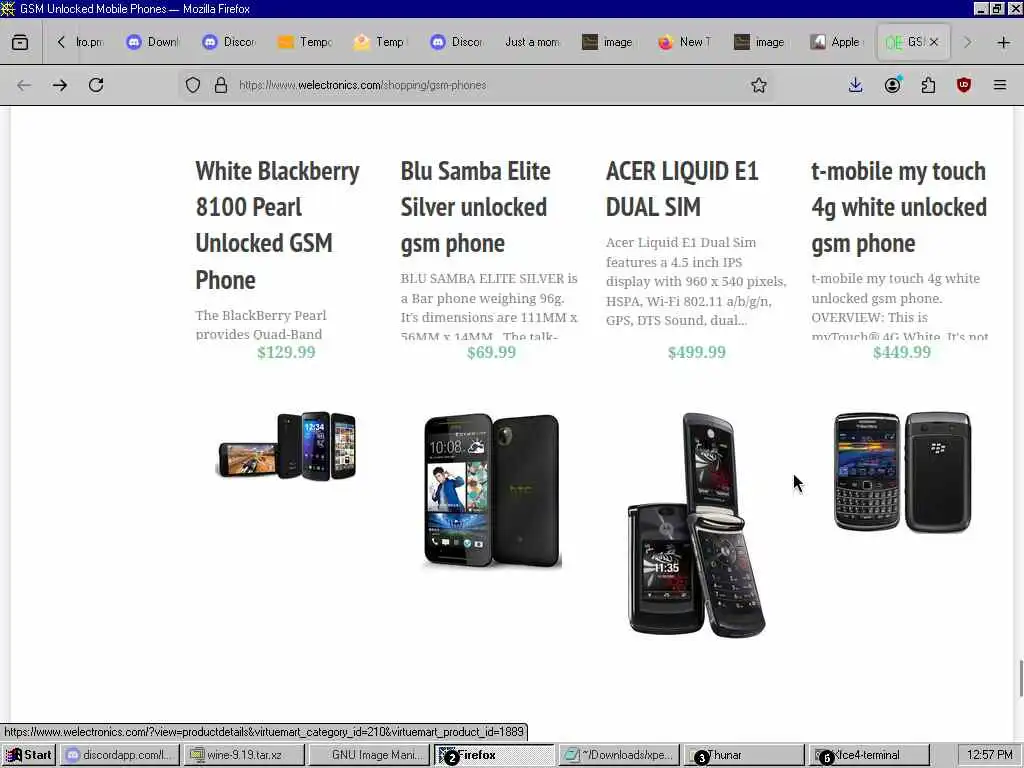Image resolution: width=1024 pixels, height=768 pixels.
Task: Open ACER LIQUID E1 DUAL SIM title
Action: tap(682, 189)
